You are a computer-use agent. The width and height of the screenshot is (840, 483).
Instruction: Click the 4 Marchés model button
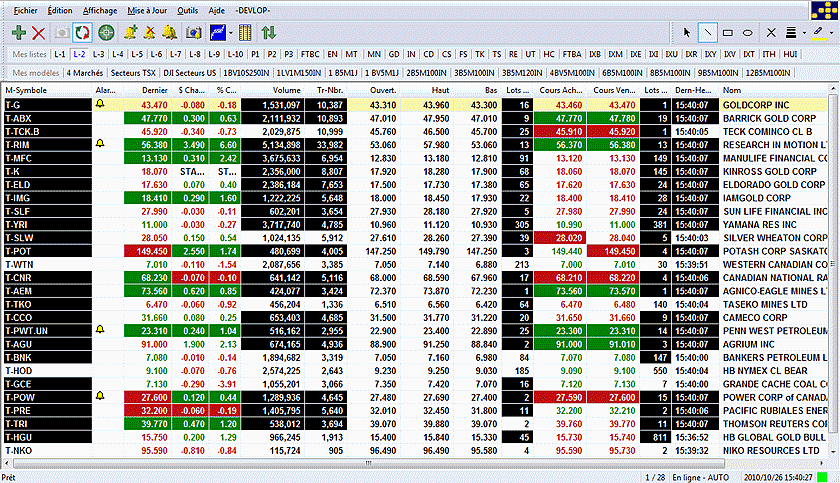[x=83, y=73]
